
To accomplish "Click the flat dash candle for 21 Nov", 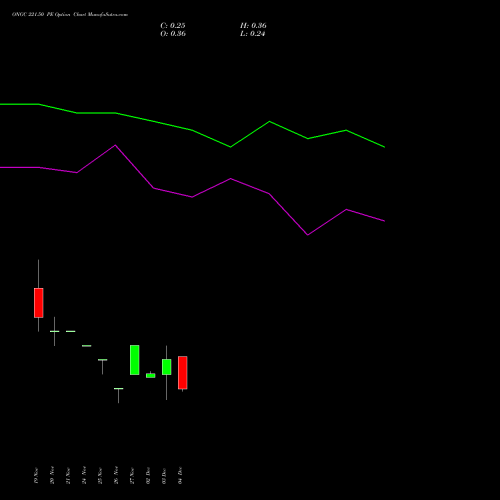I will pos(71,331).
